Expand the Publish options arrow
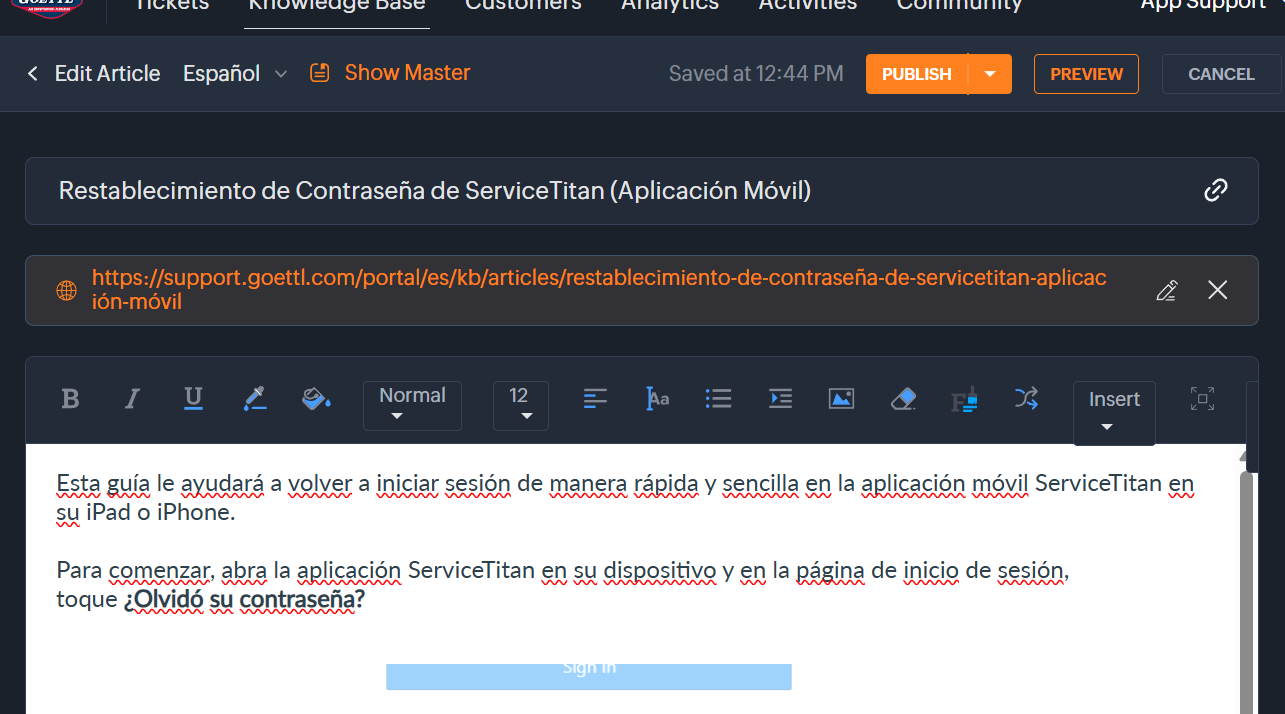1285x714 pixels. (990, 74)
